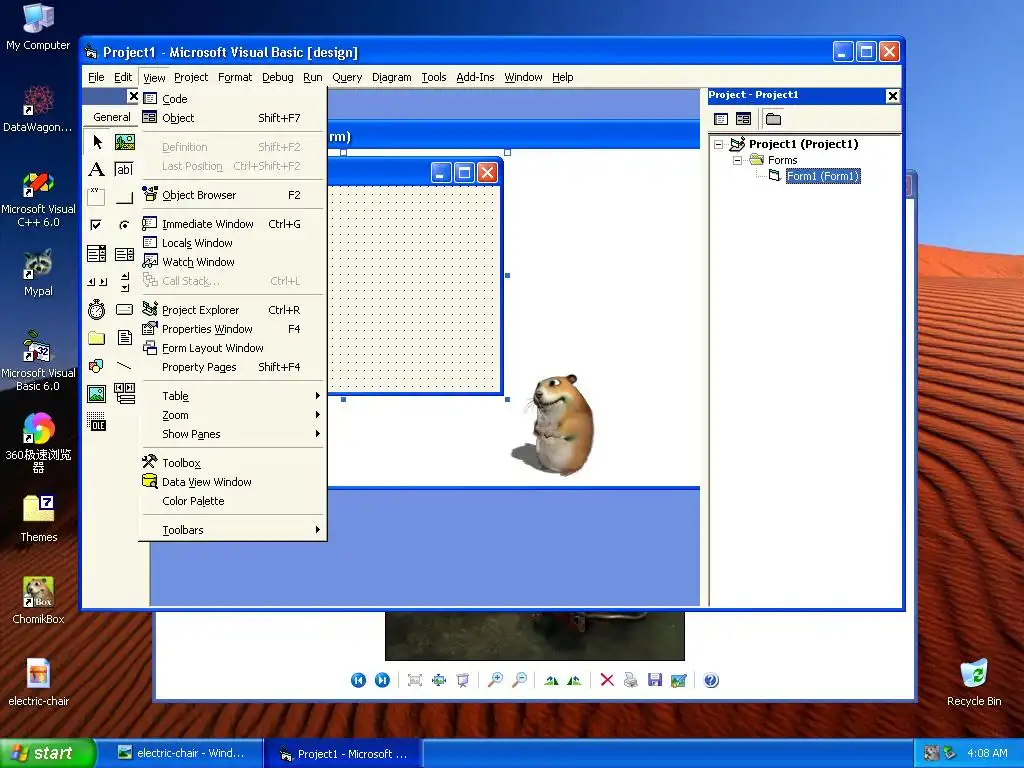Click red Delete icon in picture viewer
Image resolution: width=1024 pixels, height=768 pixels.
pos(607,680)
